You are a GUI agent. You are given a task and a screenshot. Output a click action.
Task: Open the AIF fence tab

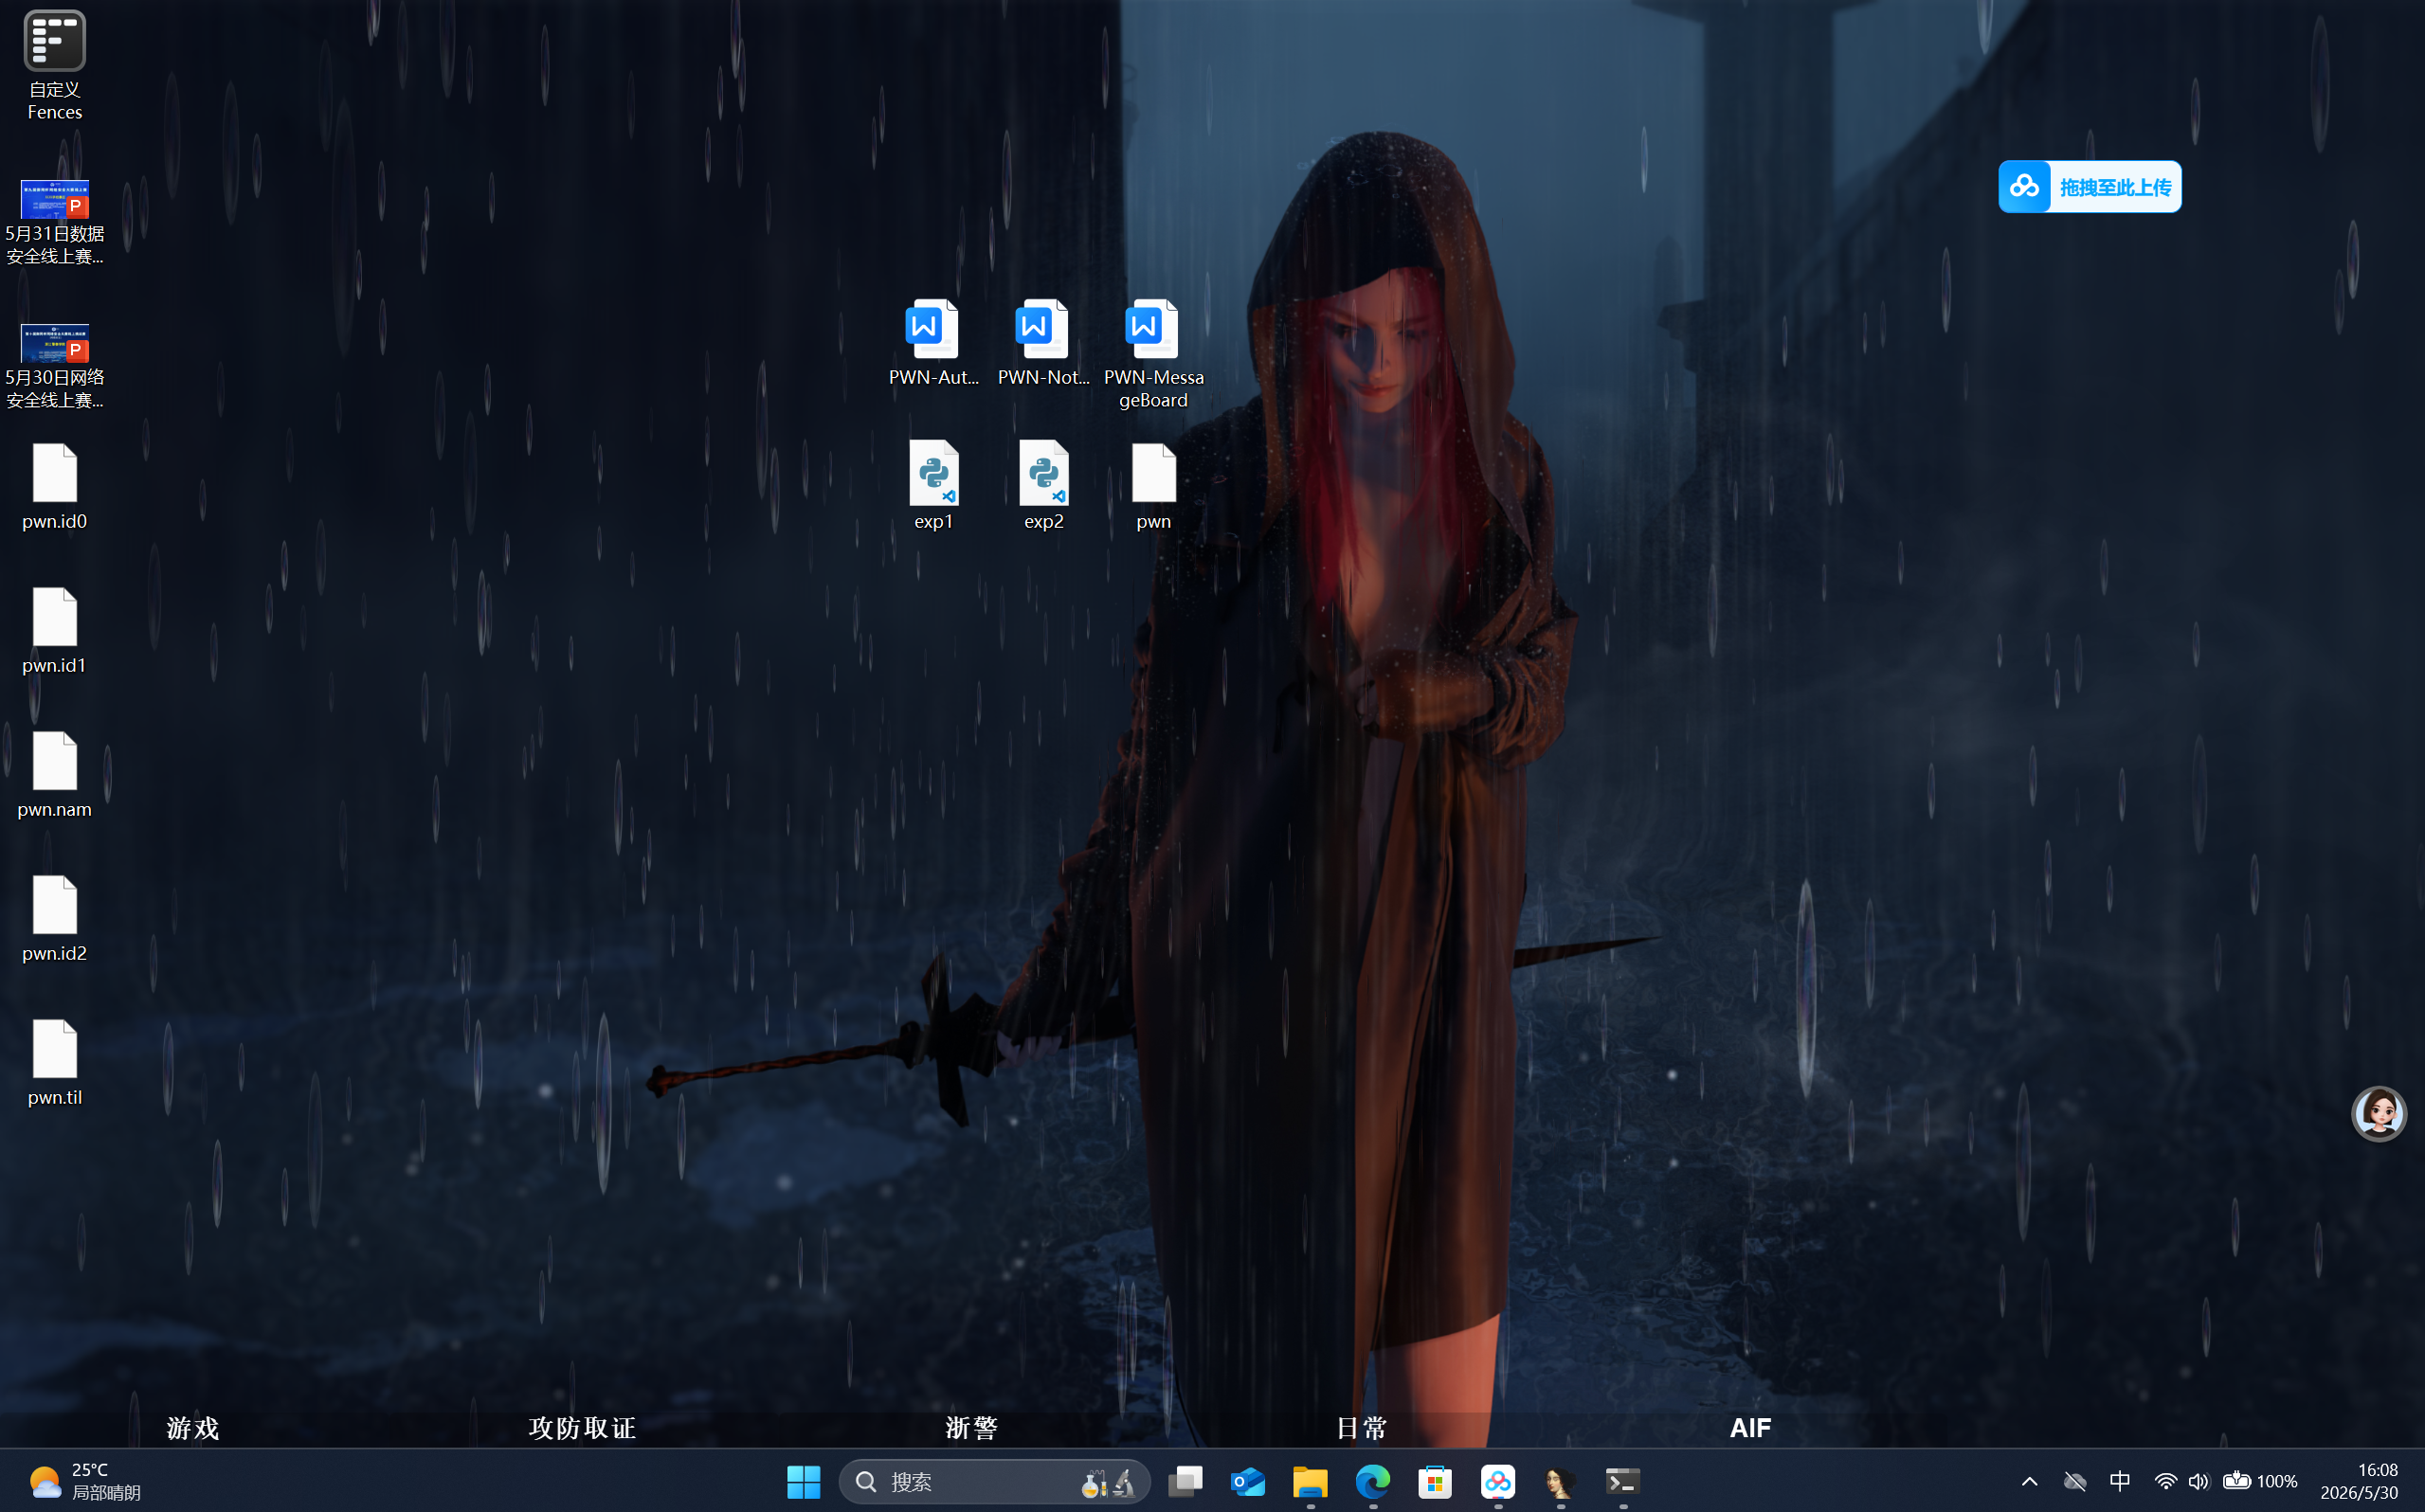click(x=1750, y=1428)
